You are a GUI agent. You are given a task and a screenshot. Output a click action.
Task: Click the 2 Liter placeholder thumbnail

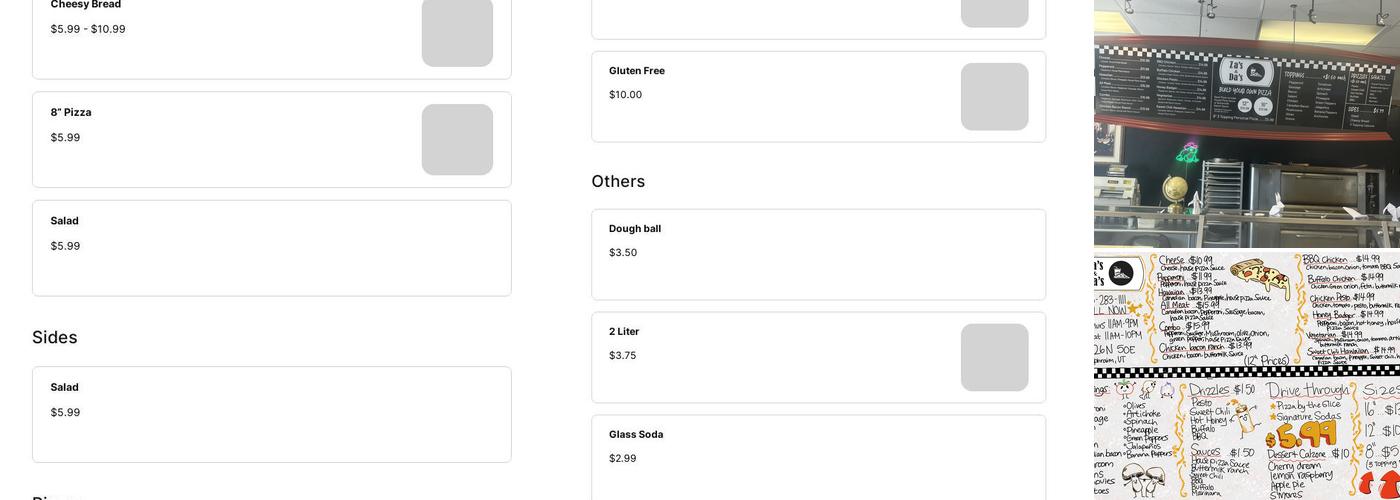pos(994,357)
